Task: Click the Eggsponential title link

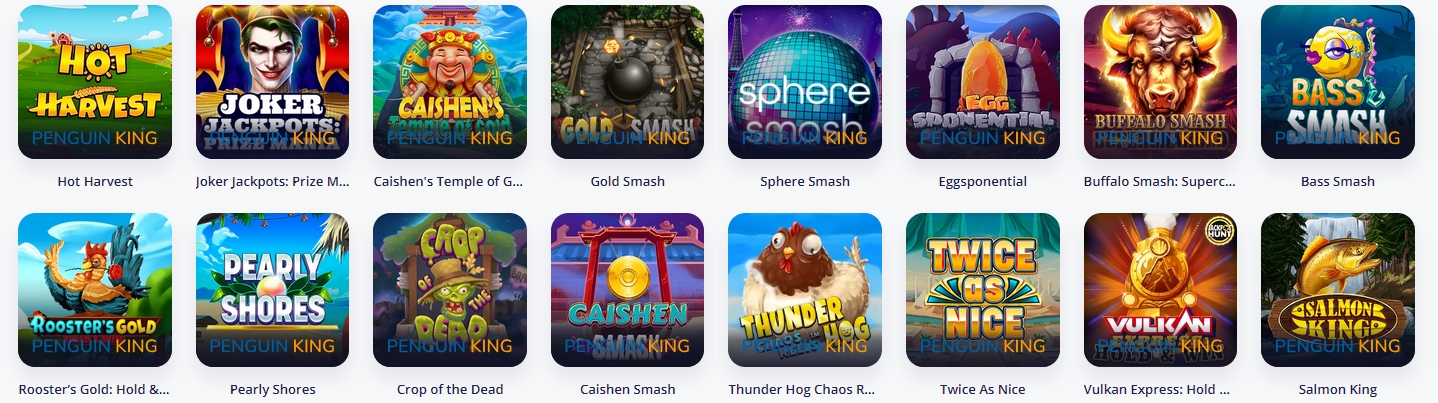Action: pos(983,182)
